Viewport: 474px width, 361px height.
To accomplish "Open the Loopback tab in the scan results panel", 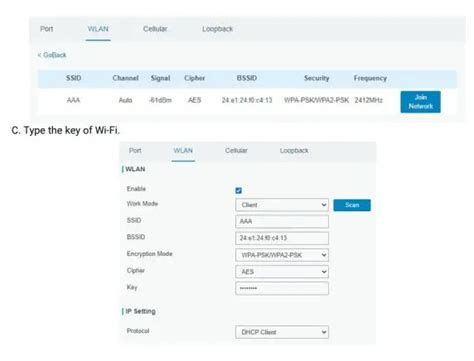I will tap(217, 29).
